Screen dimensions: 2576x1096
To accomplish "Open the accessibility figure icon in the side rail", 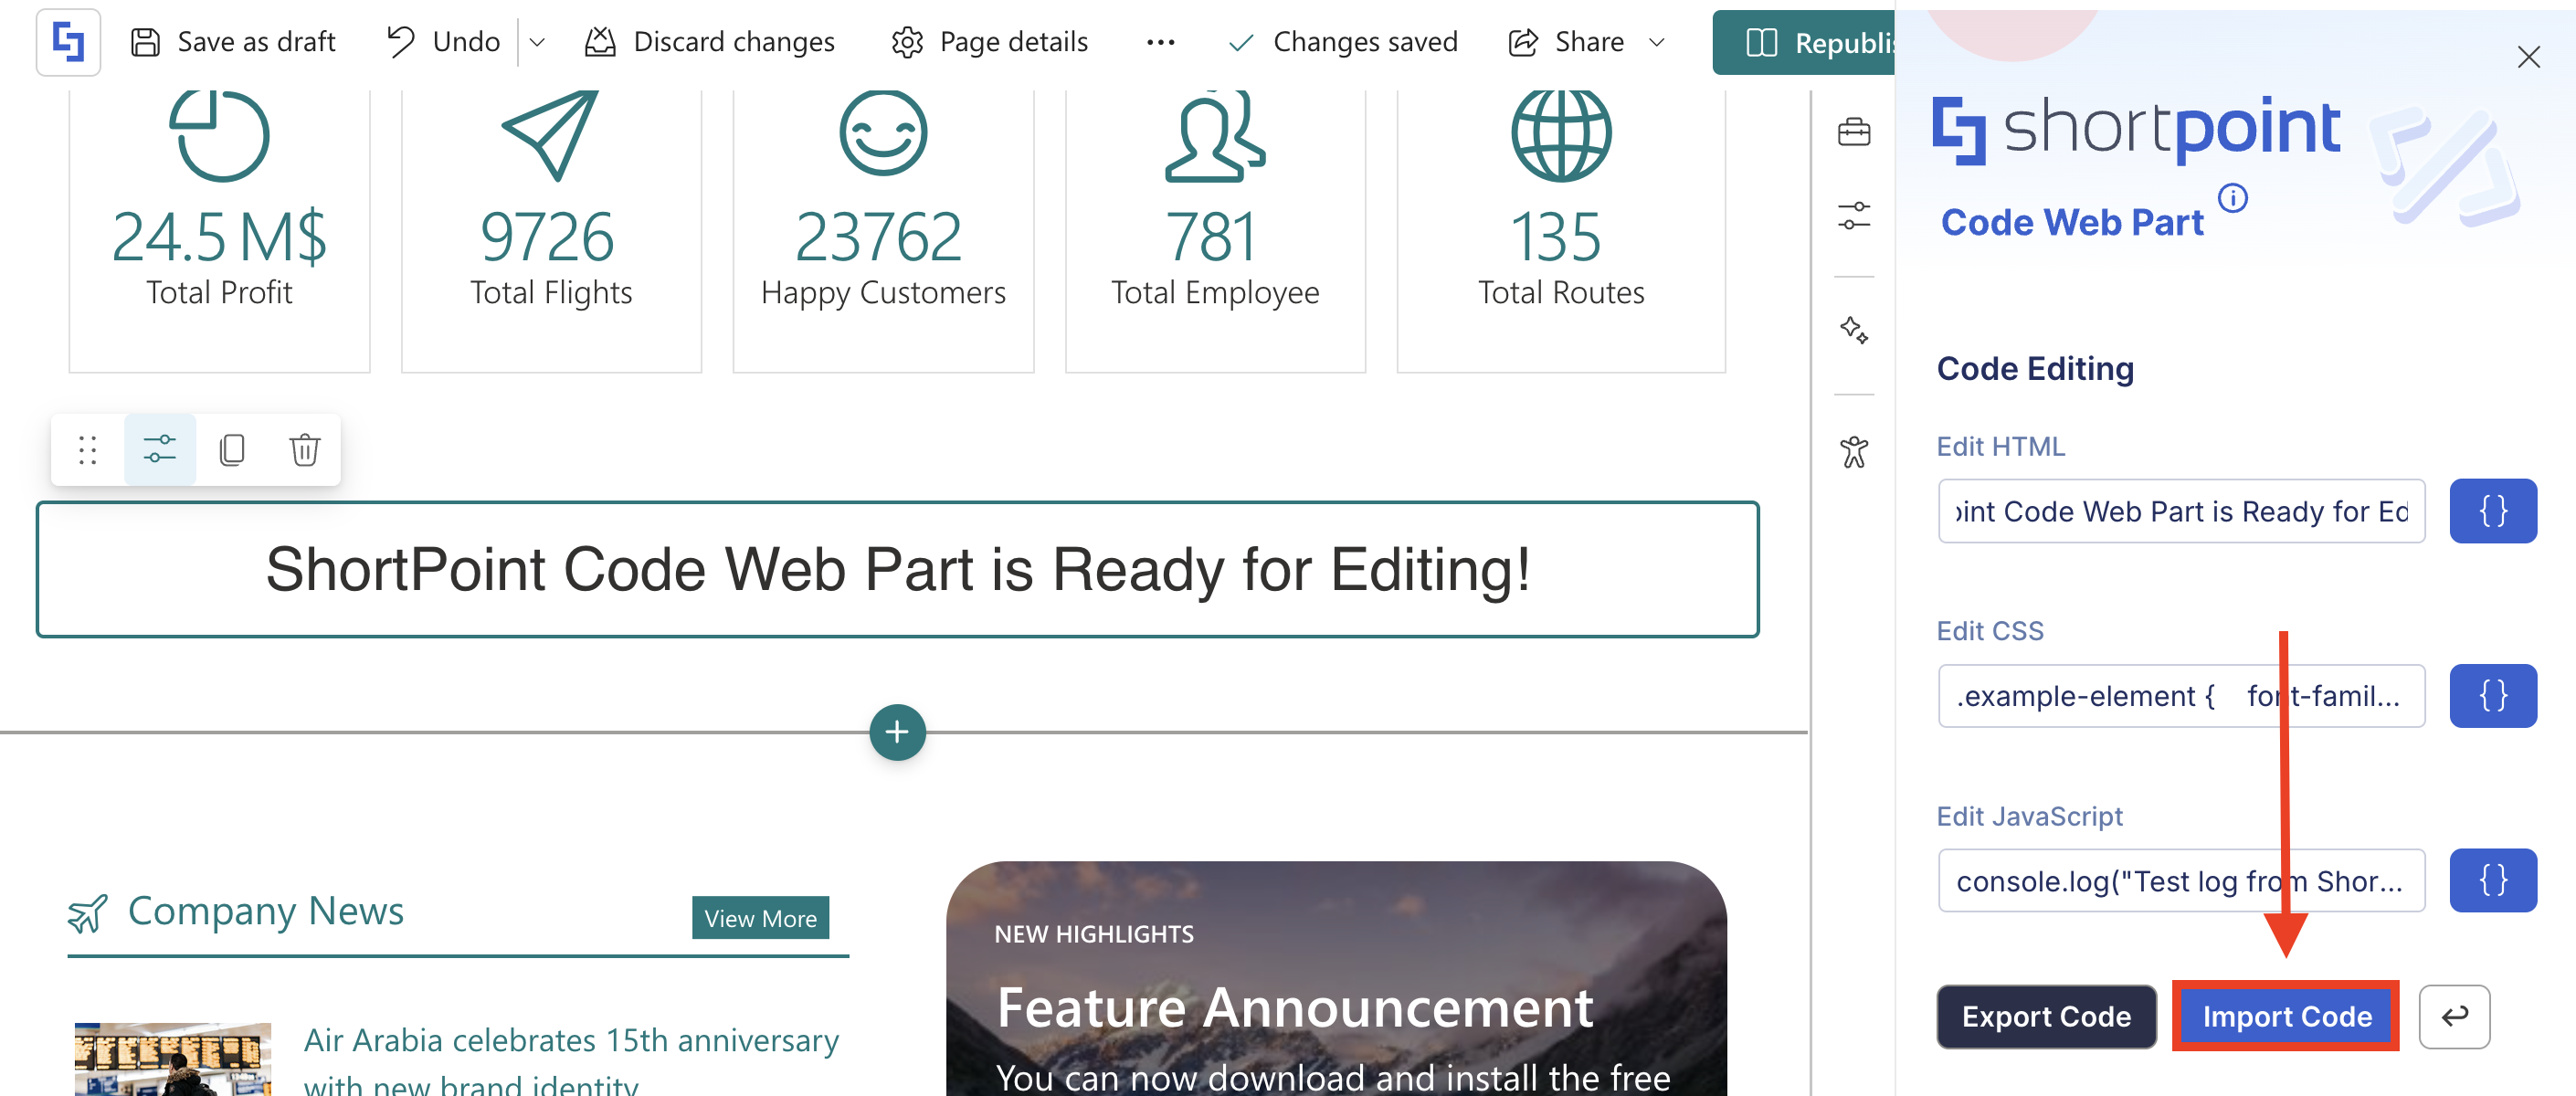I will point(1854,452).
